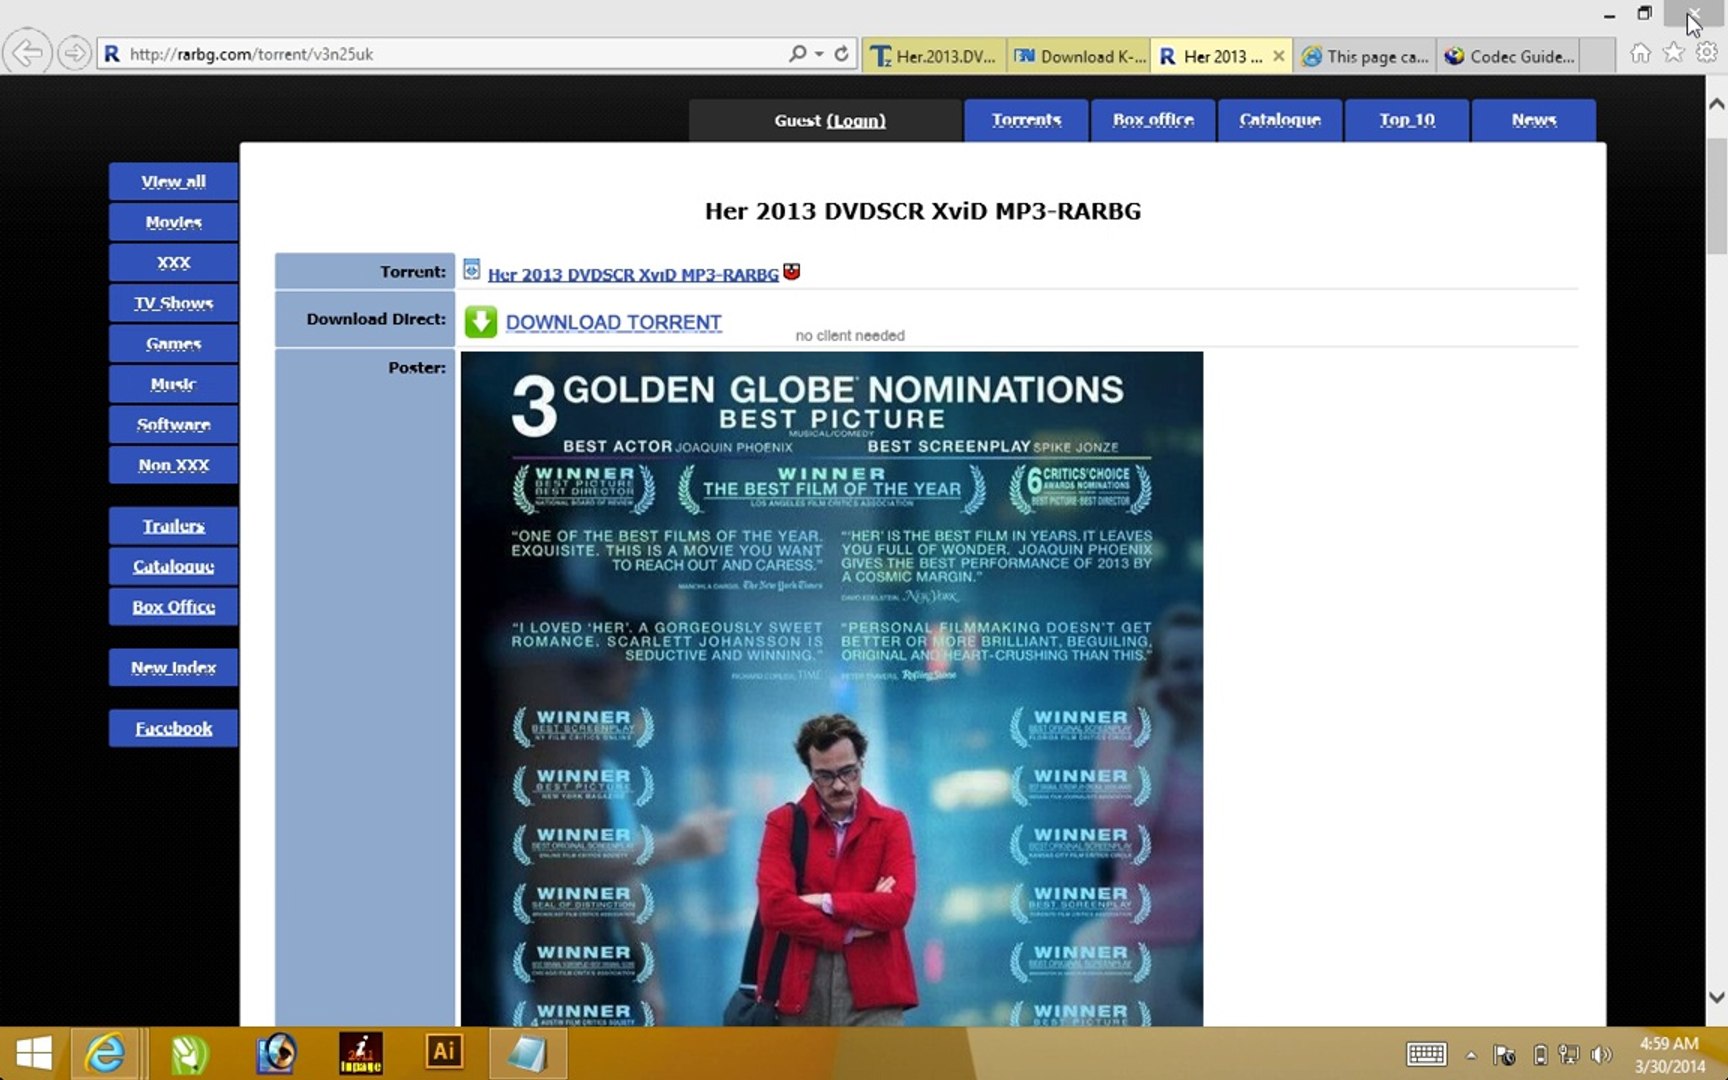This screenshot has height=1080, width=1728.
Task: Open the Action Center flag icon
Action: tap(1504, 1055)
